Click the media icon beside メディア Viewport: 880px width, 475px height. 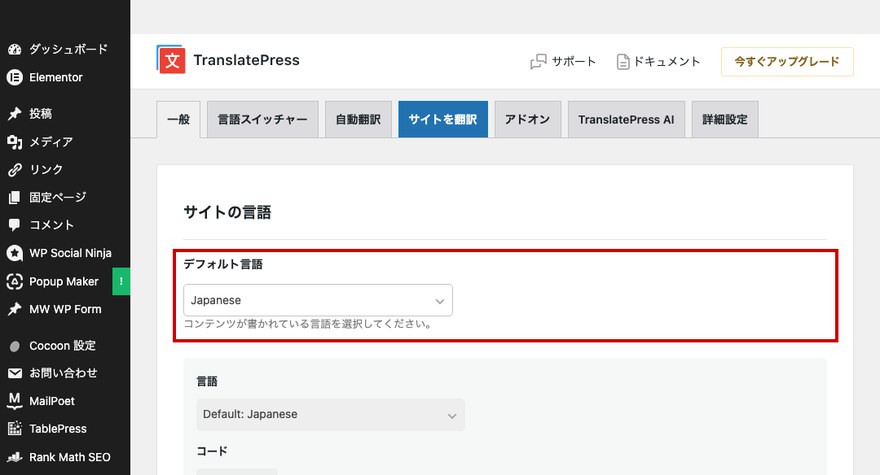(15, 142)
